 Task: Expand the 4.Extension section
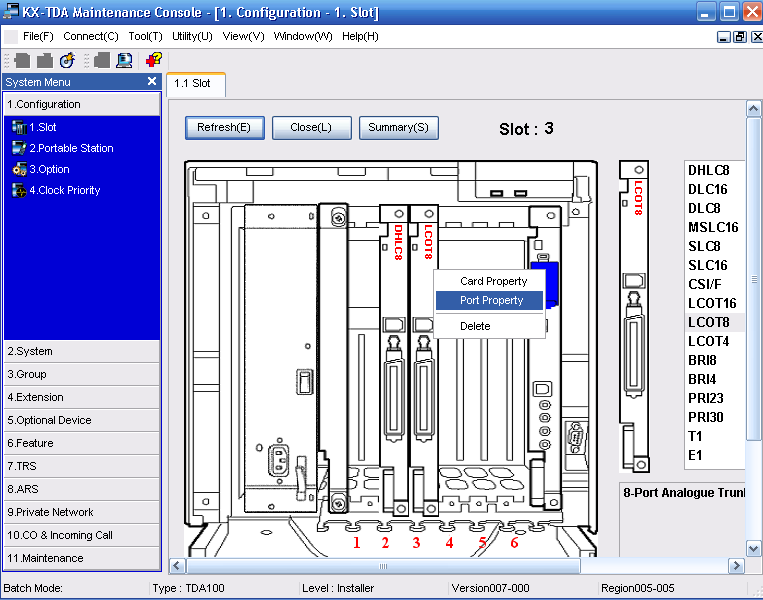pyautogui.click(x=82, y=397)
